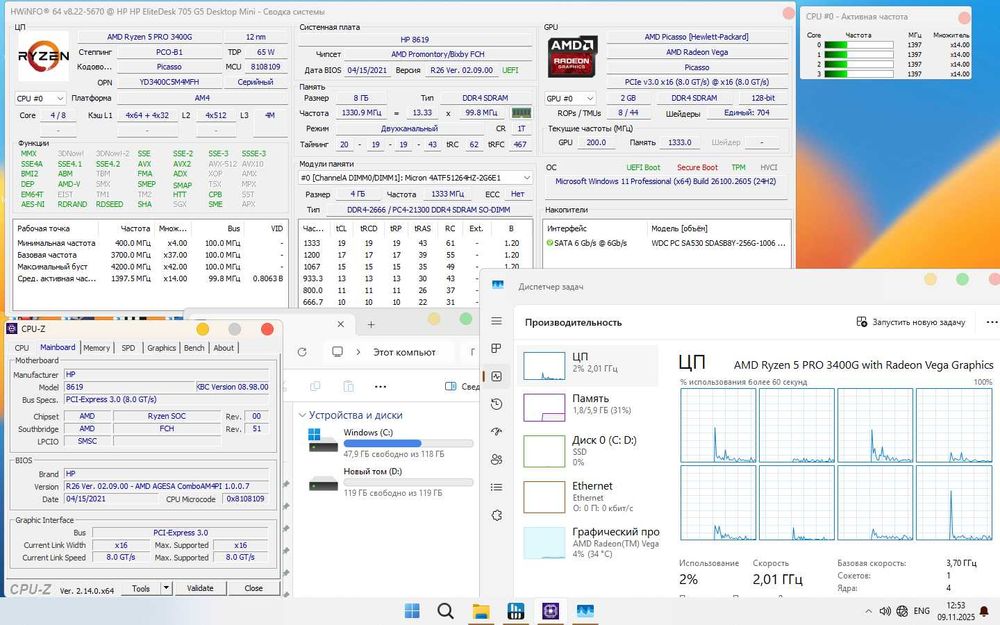This screenshot has height=625, width=1000.
Task: Expand hidden tray icons chevron
Action: point(868,611)
